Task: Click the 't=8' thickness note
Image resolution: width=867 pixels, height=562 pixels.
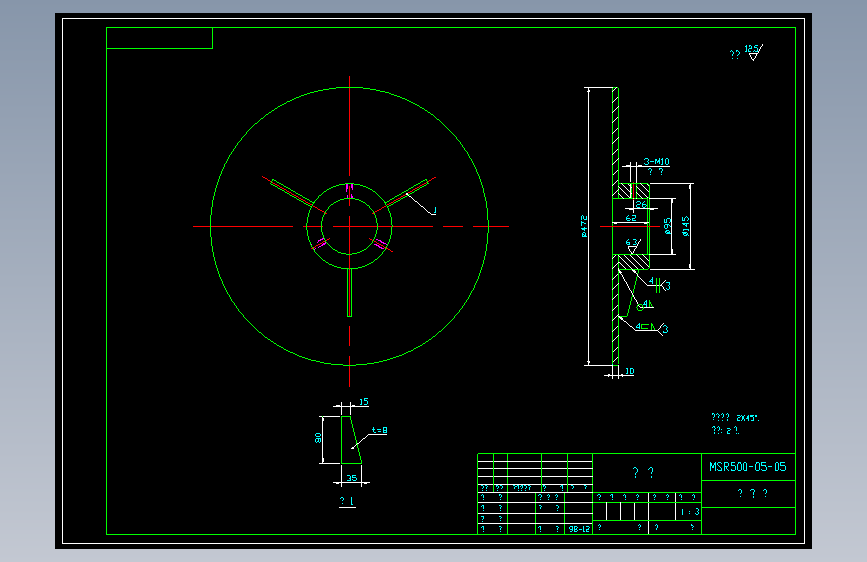Action: click(x=379, y=430)
